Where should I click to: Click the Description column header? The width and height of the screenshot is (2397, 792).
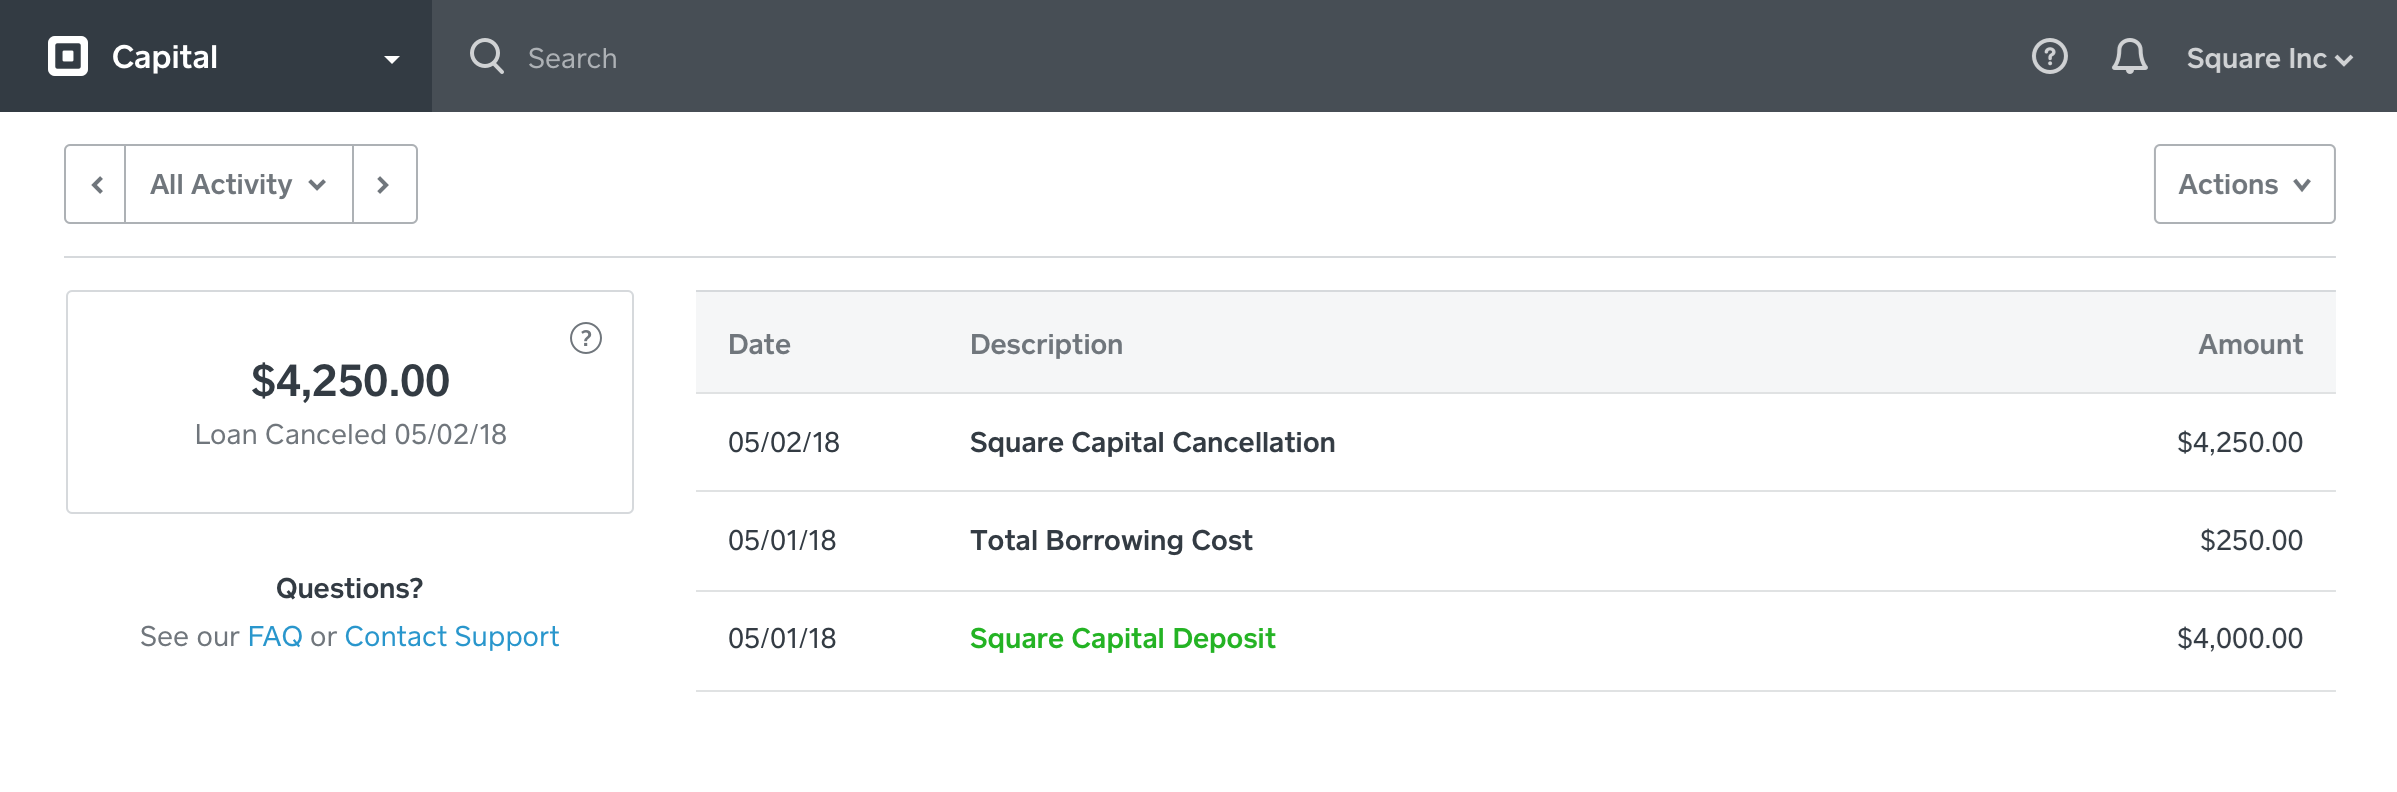1046,345
